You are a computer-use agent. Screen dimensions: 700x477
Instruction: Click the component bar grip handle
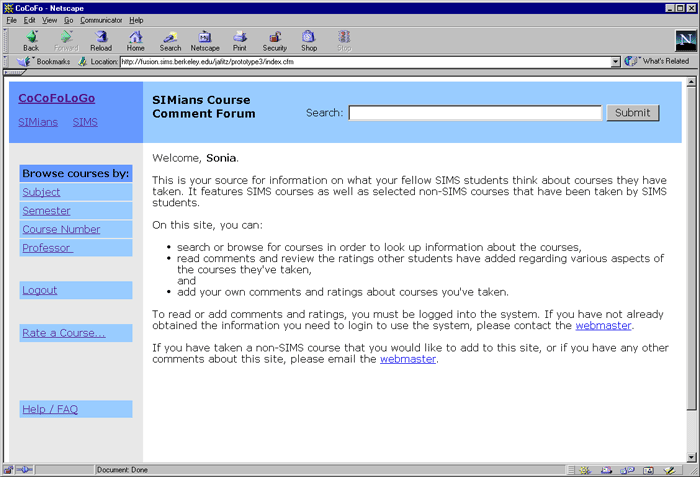(x=571, y=470)
